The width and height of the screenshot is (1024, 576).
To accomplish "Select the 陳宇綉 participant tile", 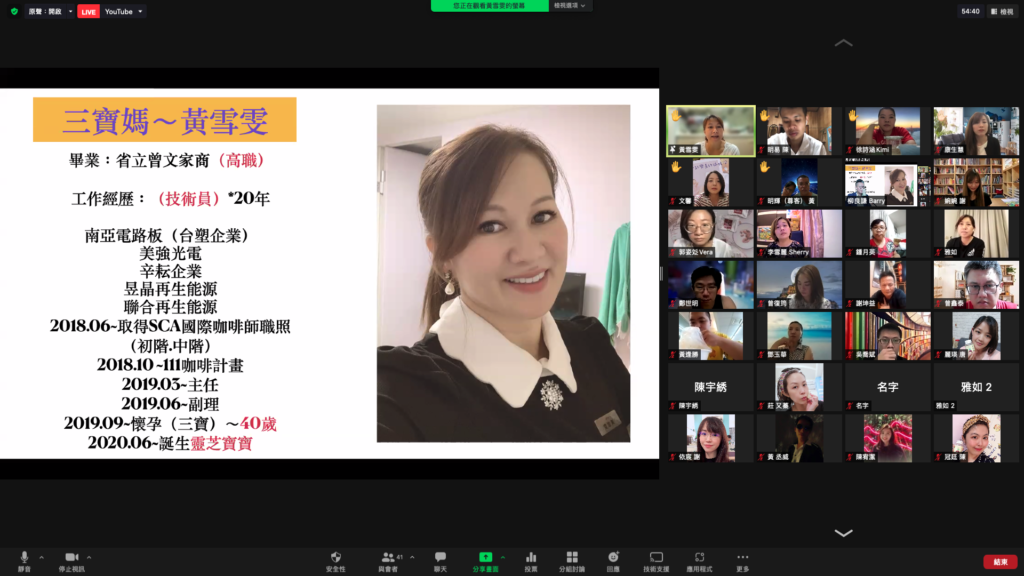I will click(x=711, y=386).
